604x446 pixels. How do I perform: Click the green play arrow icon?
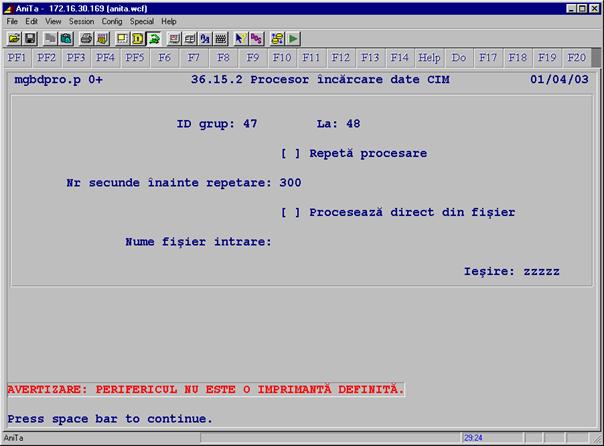pos(294,38)
